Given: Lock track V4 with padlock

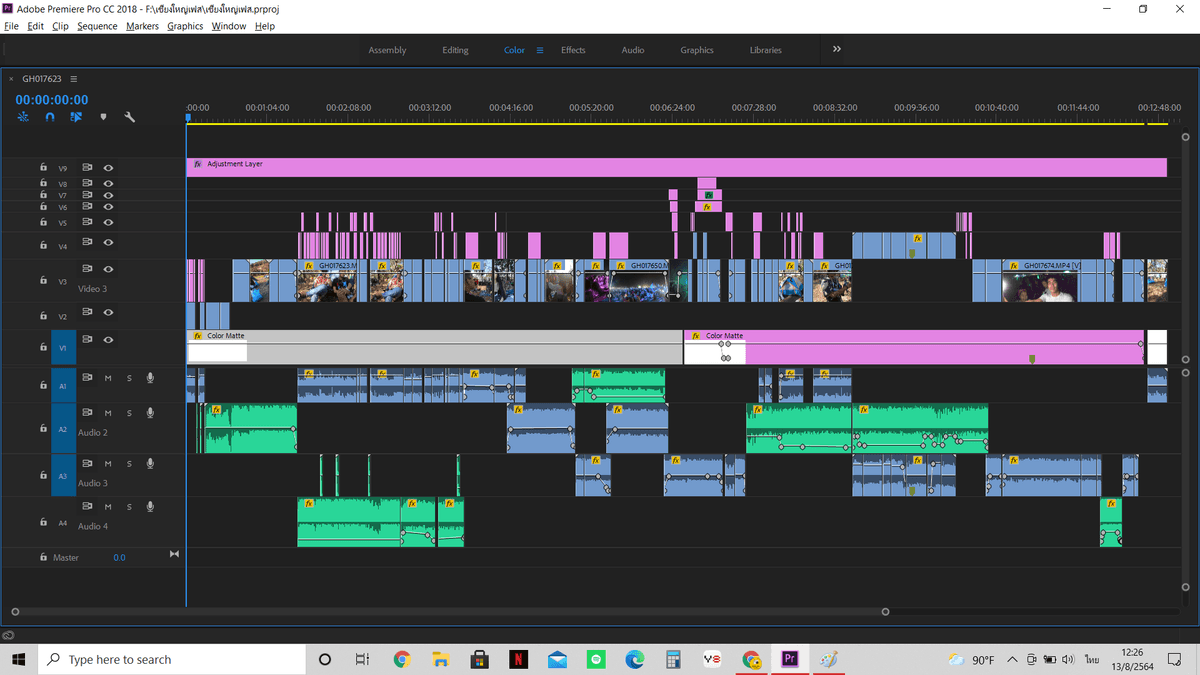Looking at the screenshot, I should click(x=43, y=245).
